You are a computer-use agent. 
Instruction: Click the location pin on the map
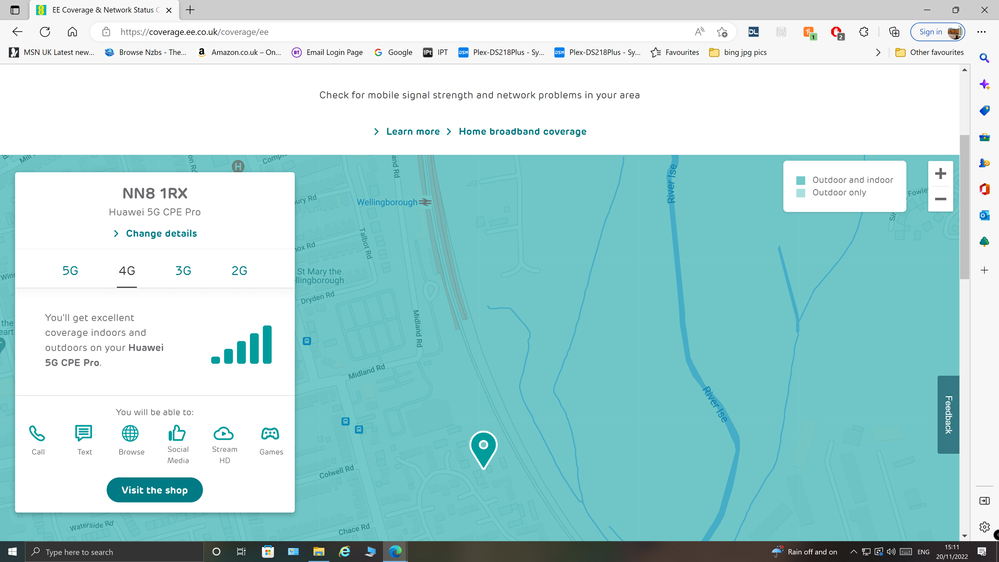[x=484, y=449]
